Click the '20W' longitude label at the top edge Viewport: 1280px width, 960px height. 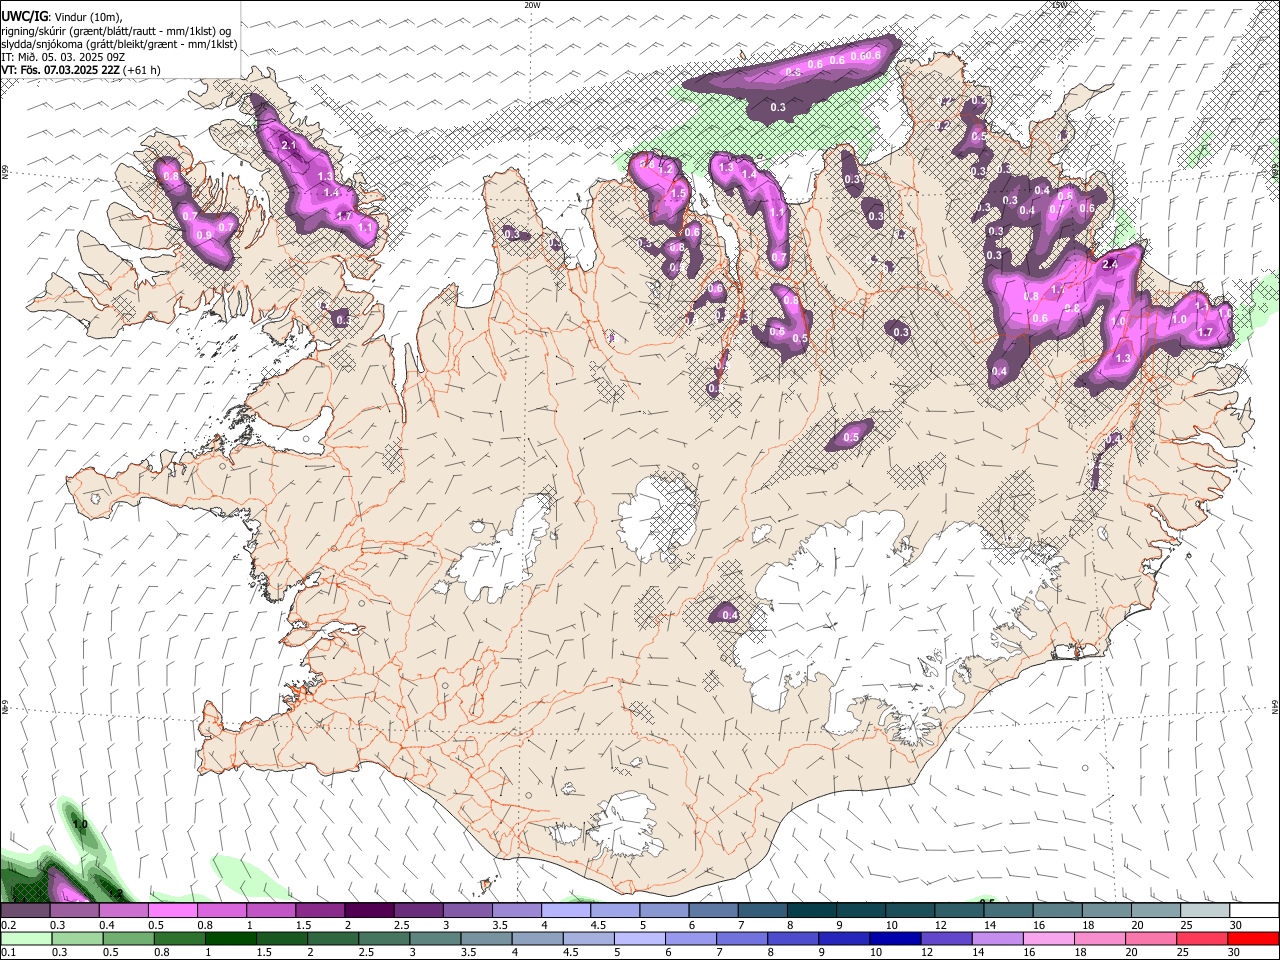[532, 5]
